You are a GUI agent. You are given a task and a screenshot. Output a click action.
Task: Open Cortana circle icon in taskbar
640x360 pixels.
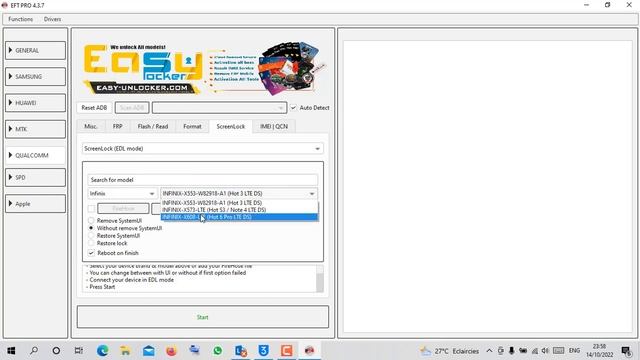[56, 351]
